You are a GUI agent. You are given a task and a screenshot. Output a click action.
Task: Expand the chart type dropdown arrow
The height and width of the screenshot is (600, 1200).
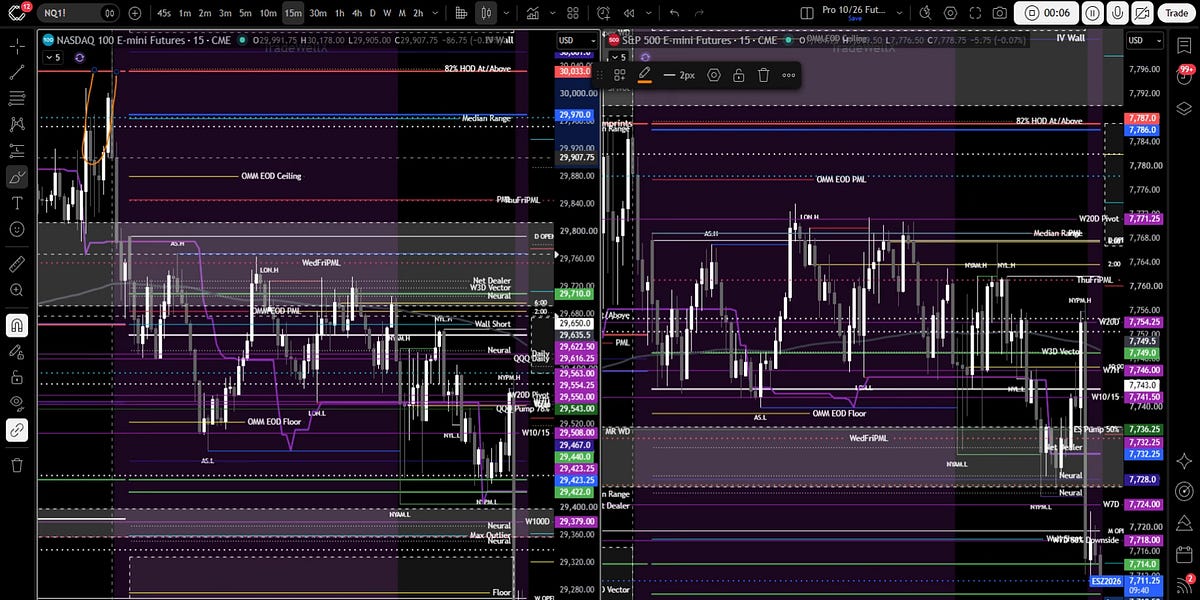pos(506,13)
